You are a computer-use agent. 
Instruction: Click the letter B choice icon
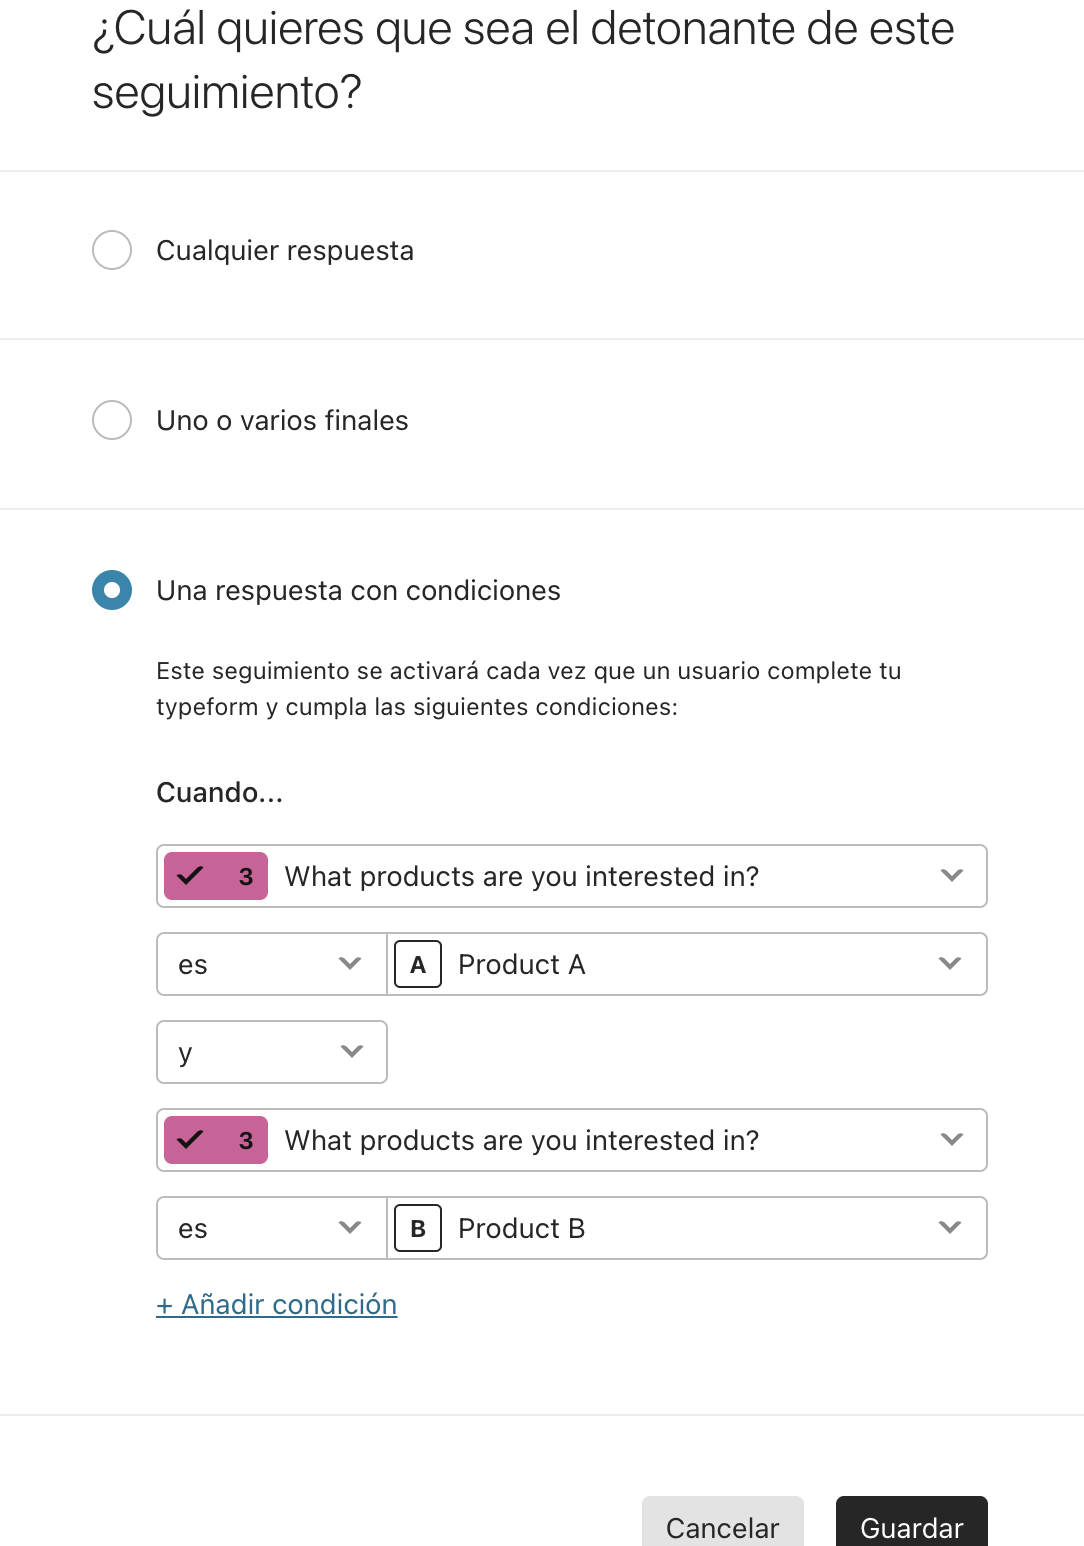418,1228
